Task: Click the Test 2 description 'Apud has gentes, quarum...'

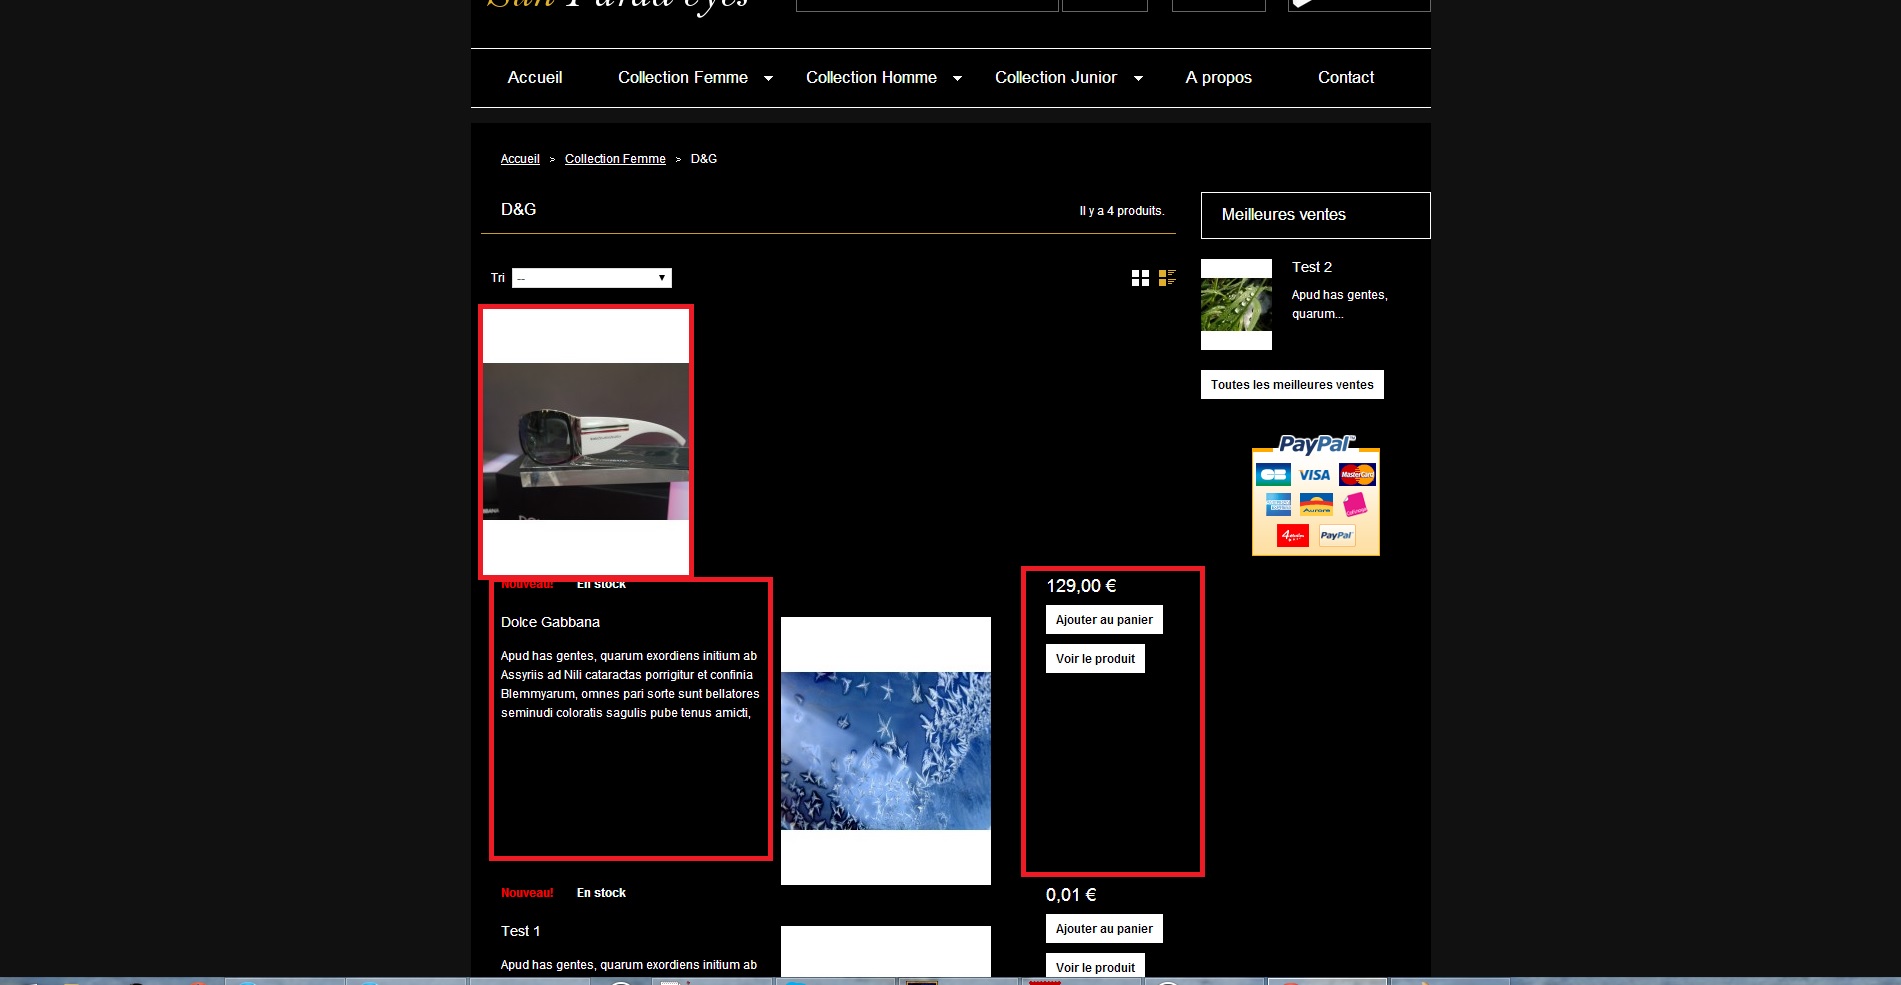Action: point(1340,304)
